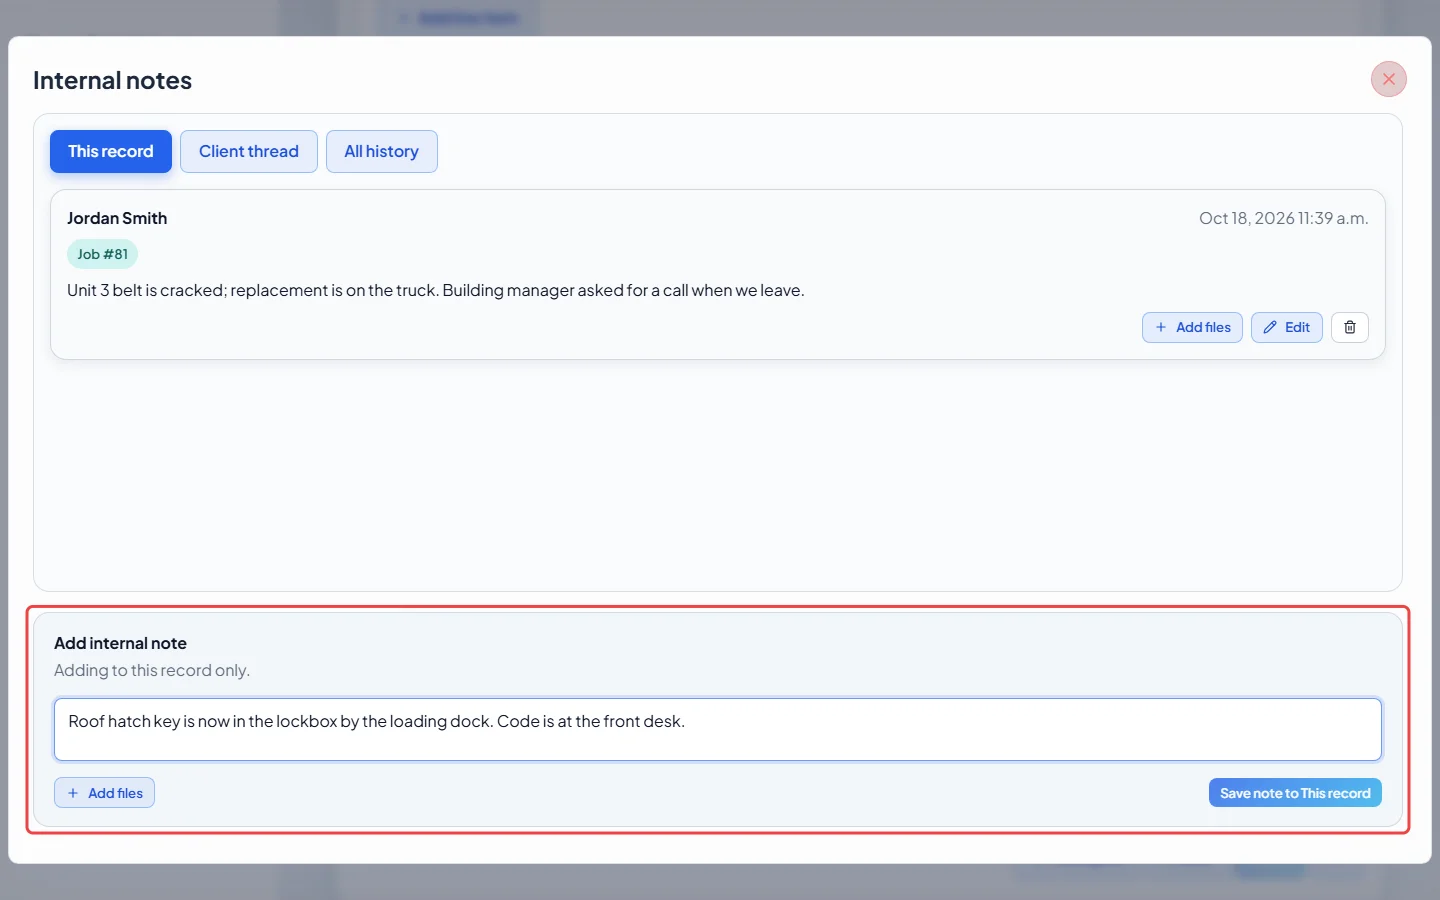1440x900 pixels.
Task: Click the Job #81 tag
Action: pos(102,254)
